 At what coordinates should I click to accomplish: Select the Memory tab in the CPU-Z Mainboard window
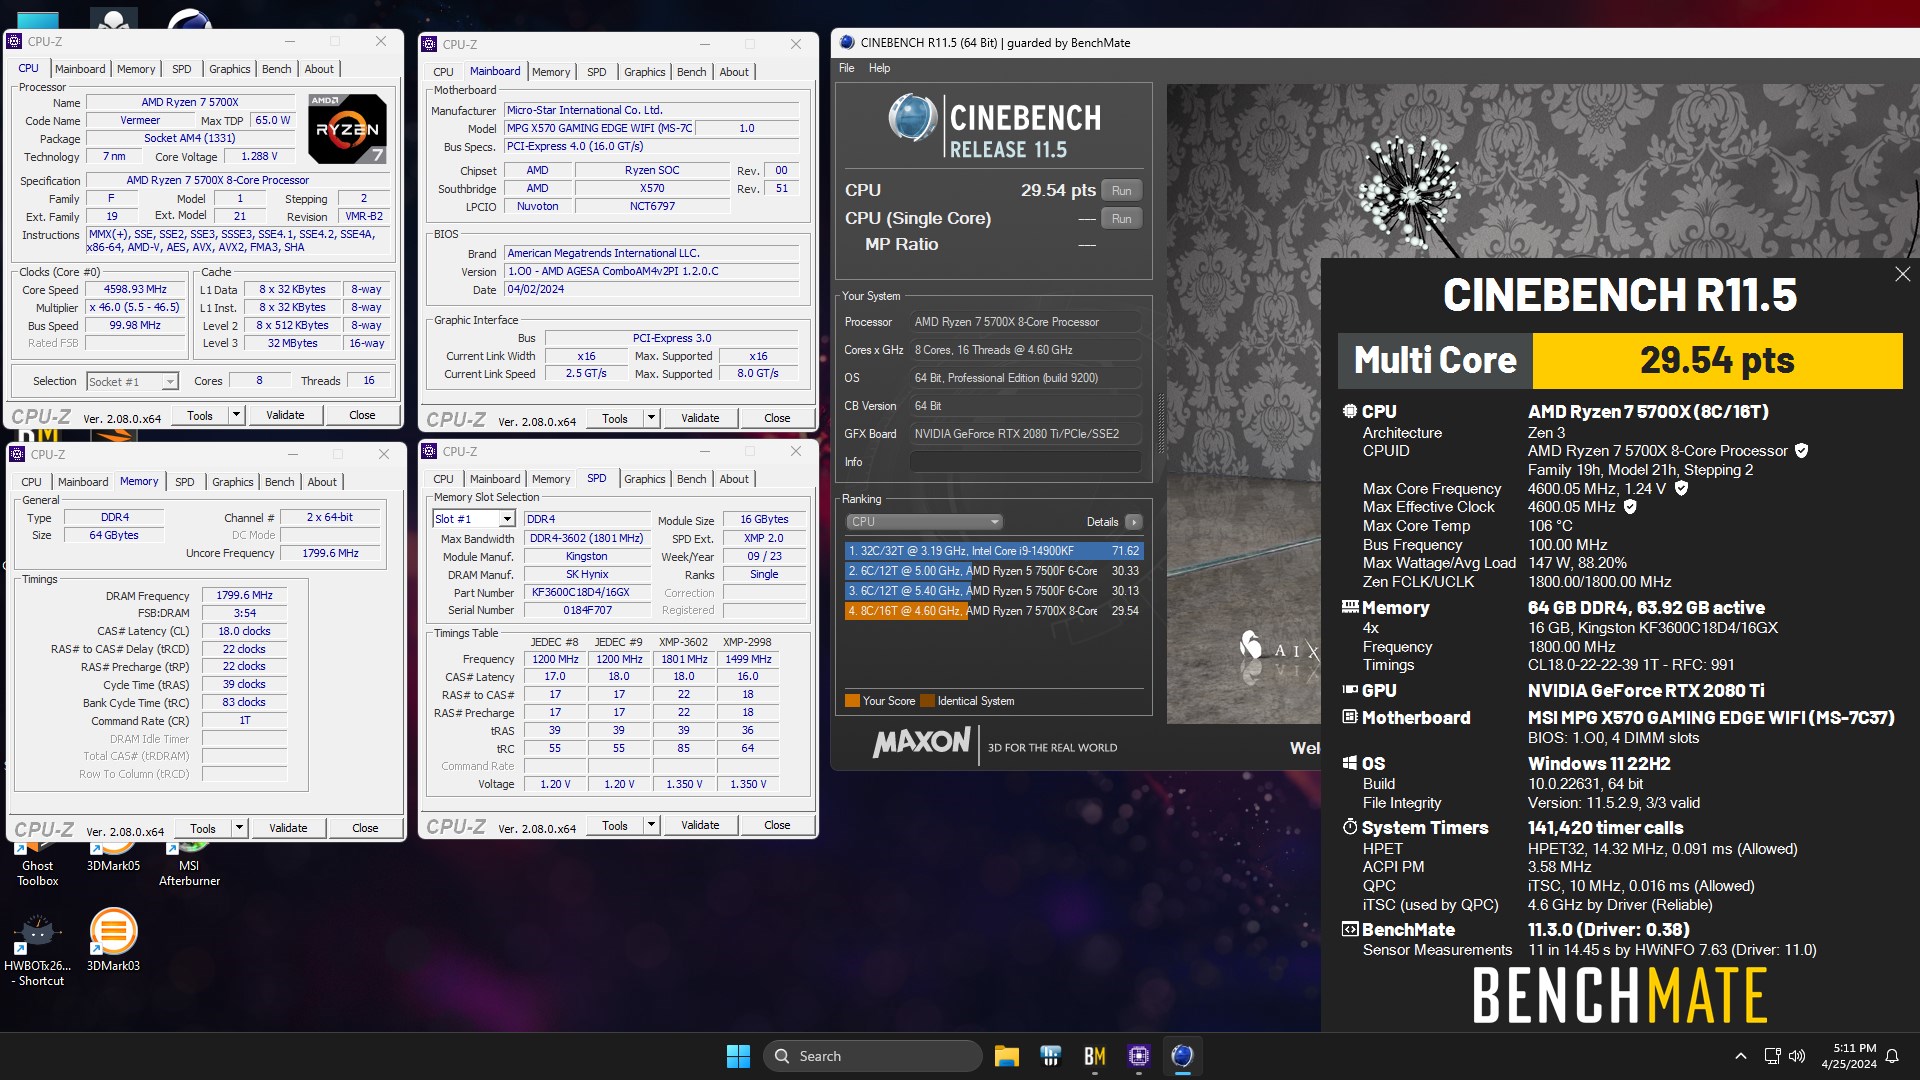[x=551, y=72]
